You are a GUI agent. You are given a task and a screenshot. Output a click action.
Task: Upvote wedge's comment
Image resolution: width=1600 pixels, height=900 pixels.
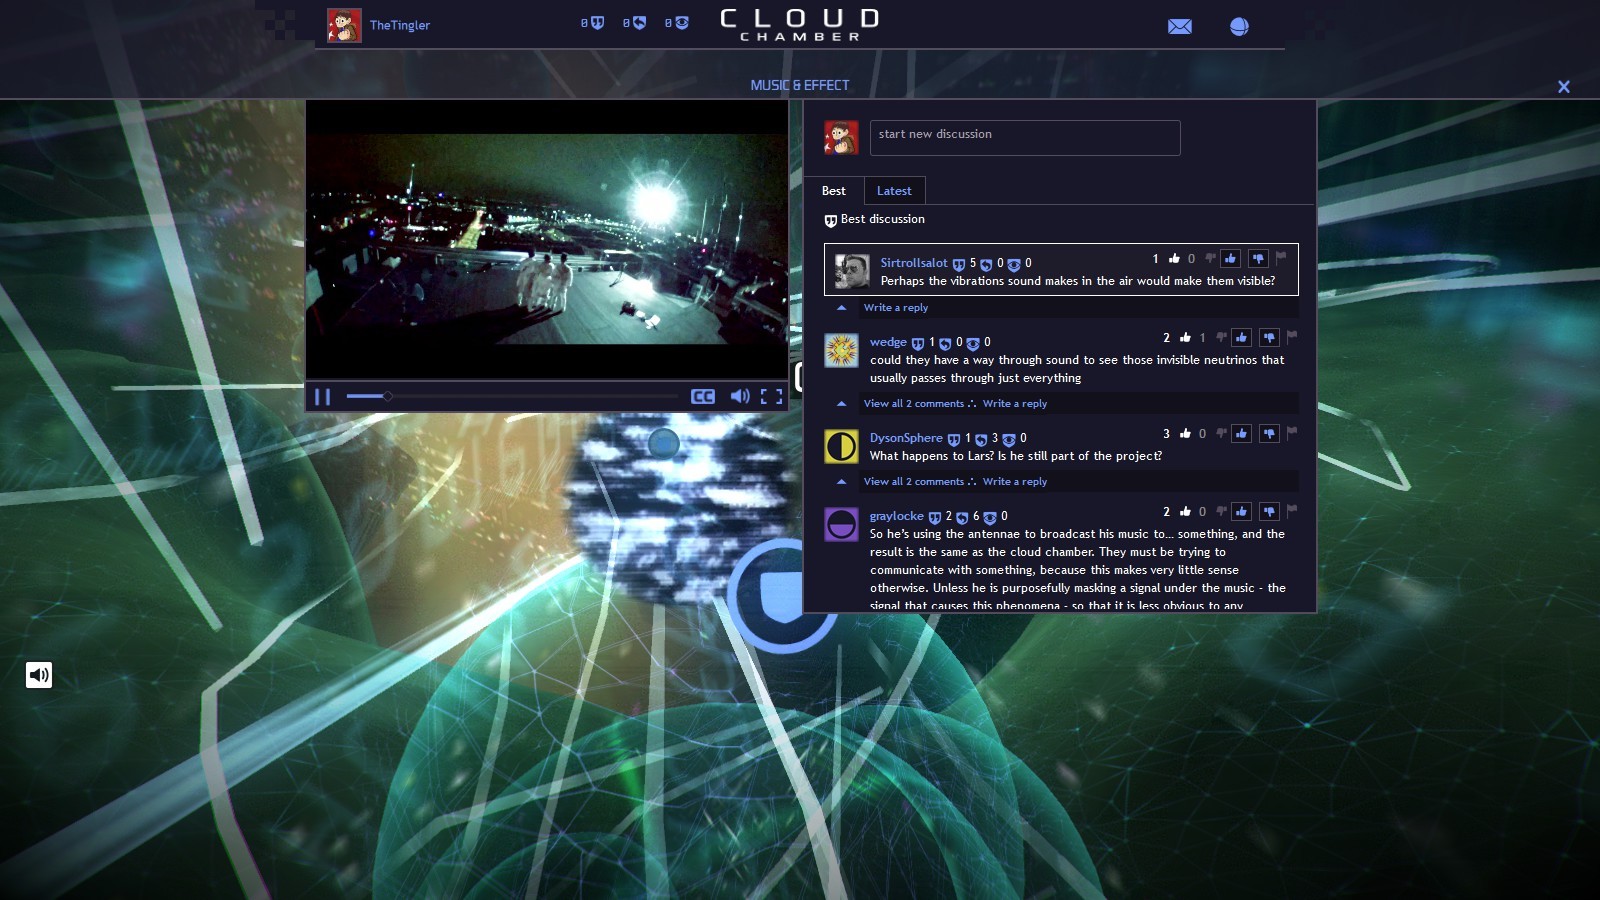tap(1241, 338)
